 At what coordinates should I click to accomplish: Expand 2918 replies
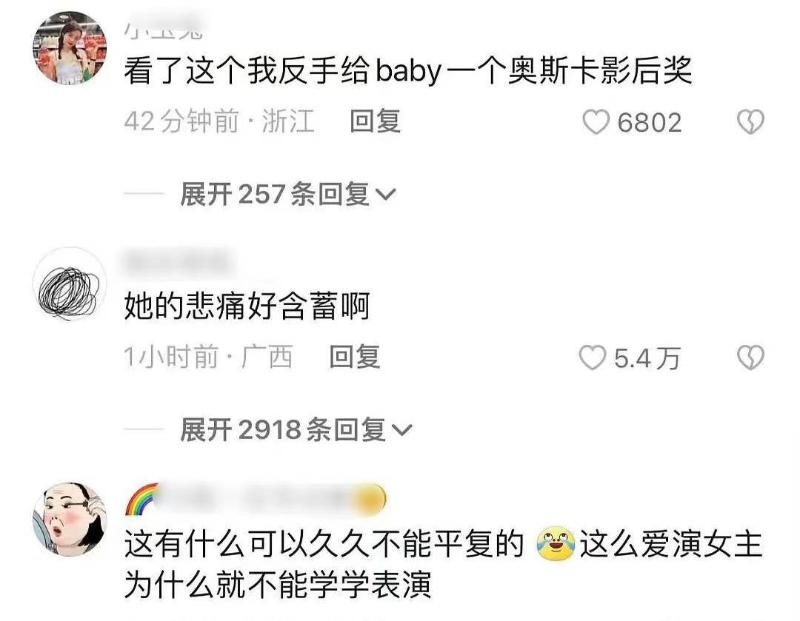296,430
